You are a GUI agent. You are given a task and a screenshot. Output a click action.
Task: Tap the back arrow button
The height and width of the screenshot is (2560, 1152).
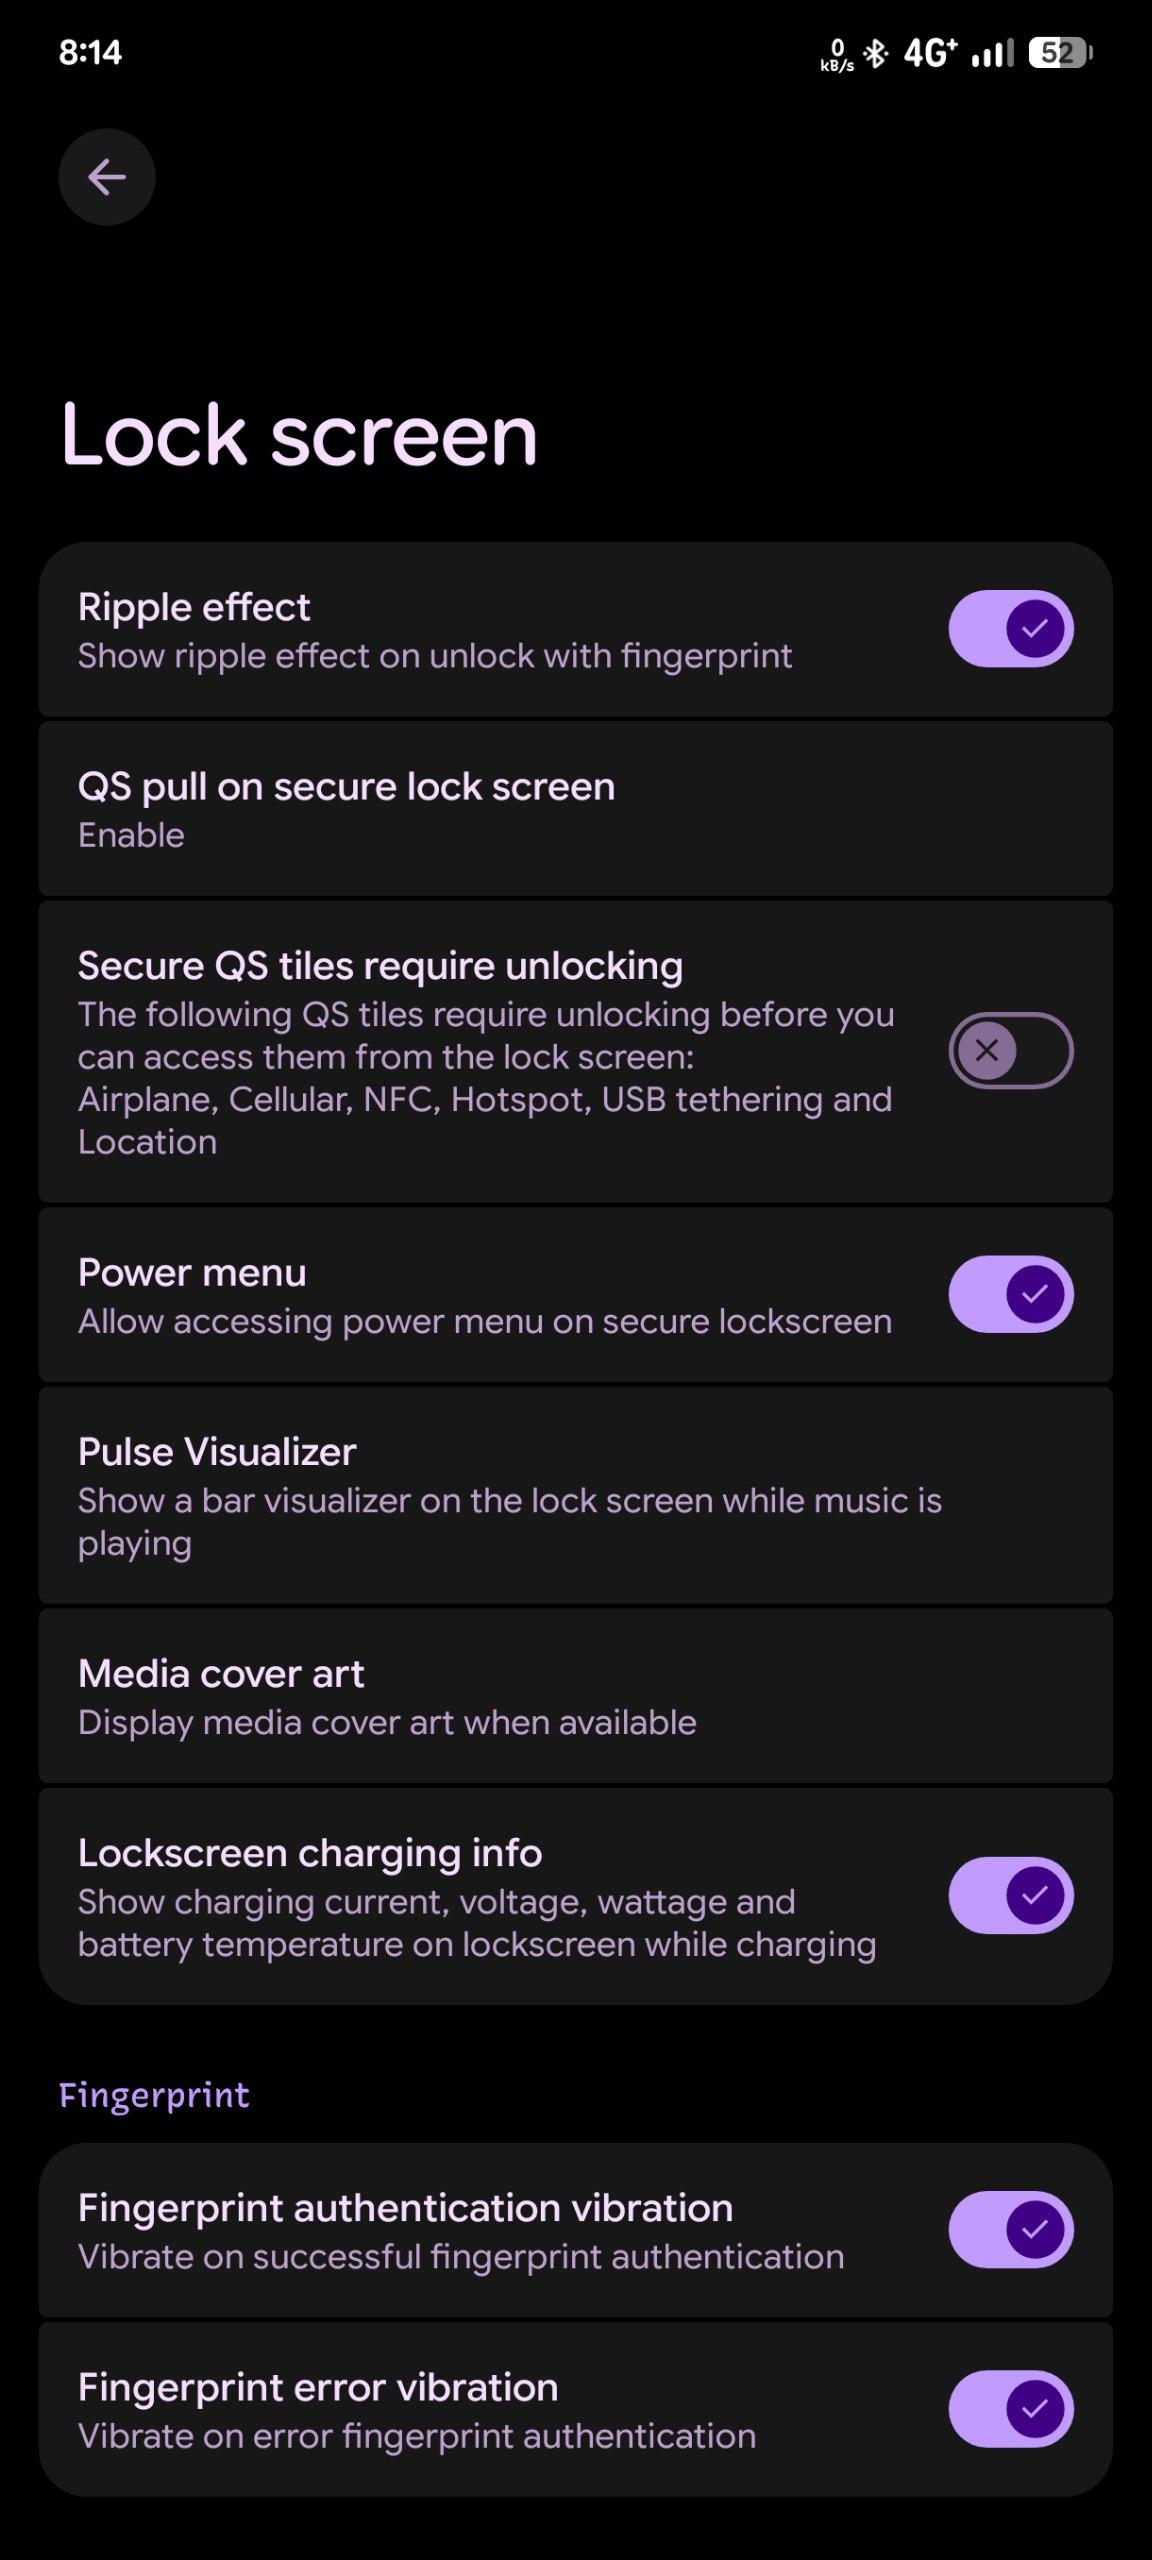click(x=107, y=177)
